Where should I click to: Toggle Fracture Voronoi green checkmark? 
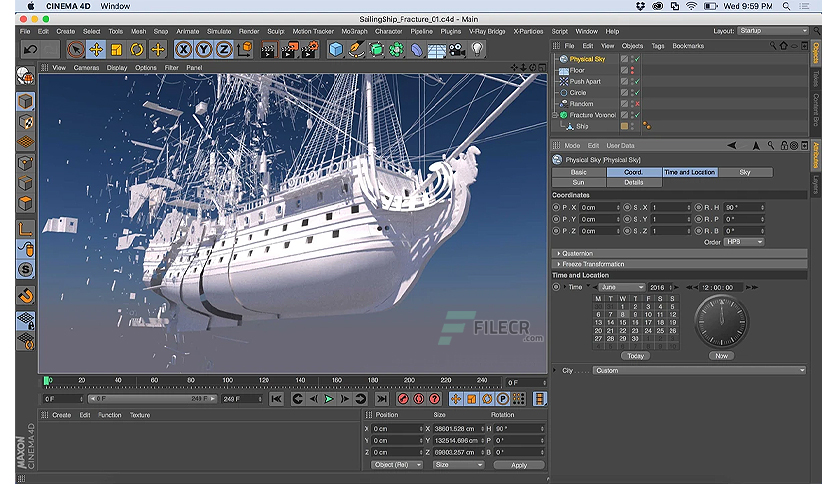point(637,115)
